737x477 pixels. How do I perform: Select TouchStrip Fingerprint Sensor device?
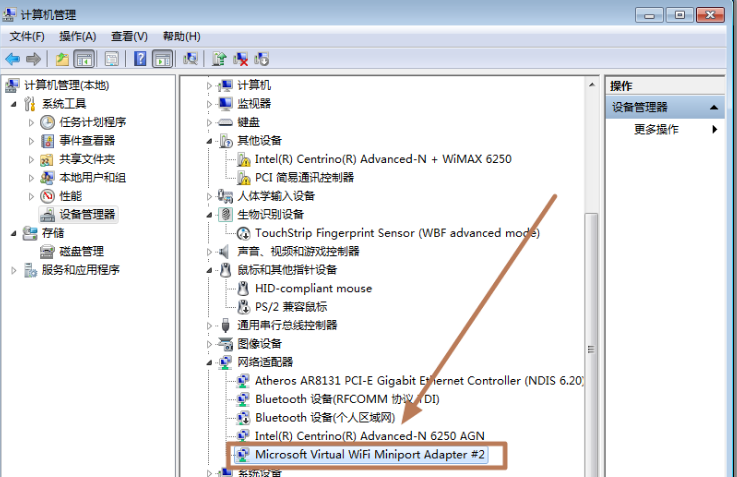[x=397, y=233]
